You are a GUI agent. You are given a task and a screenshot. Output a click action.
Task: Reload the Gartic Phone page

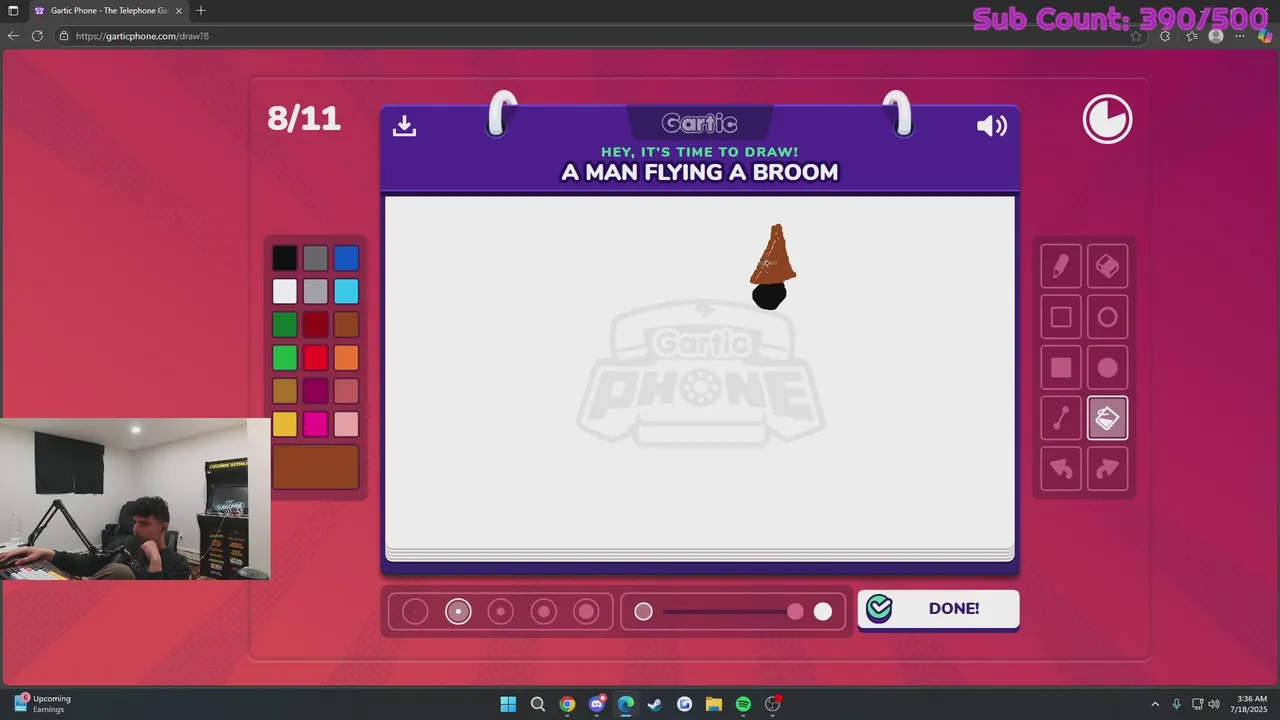click(37, 35)
